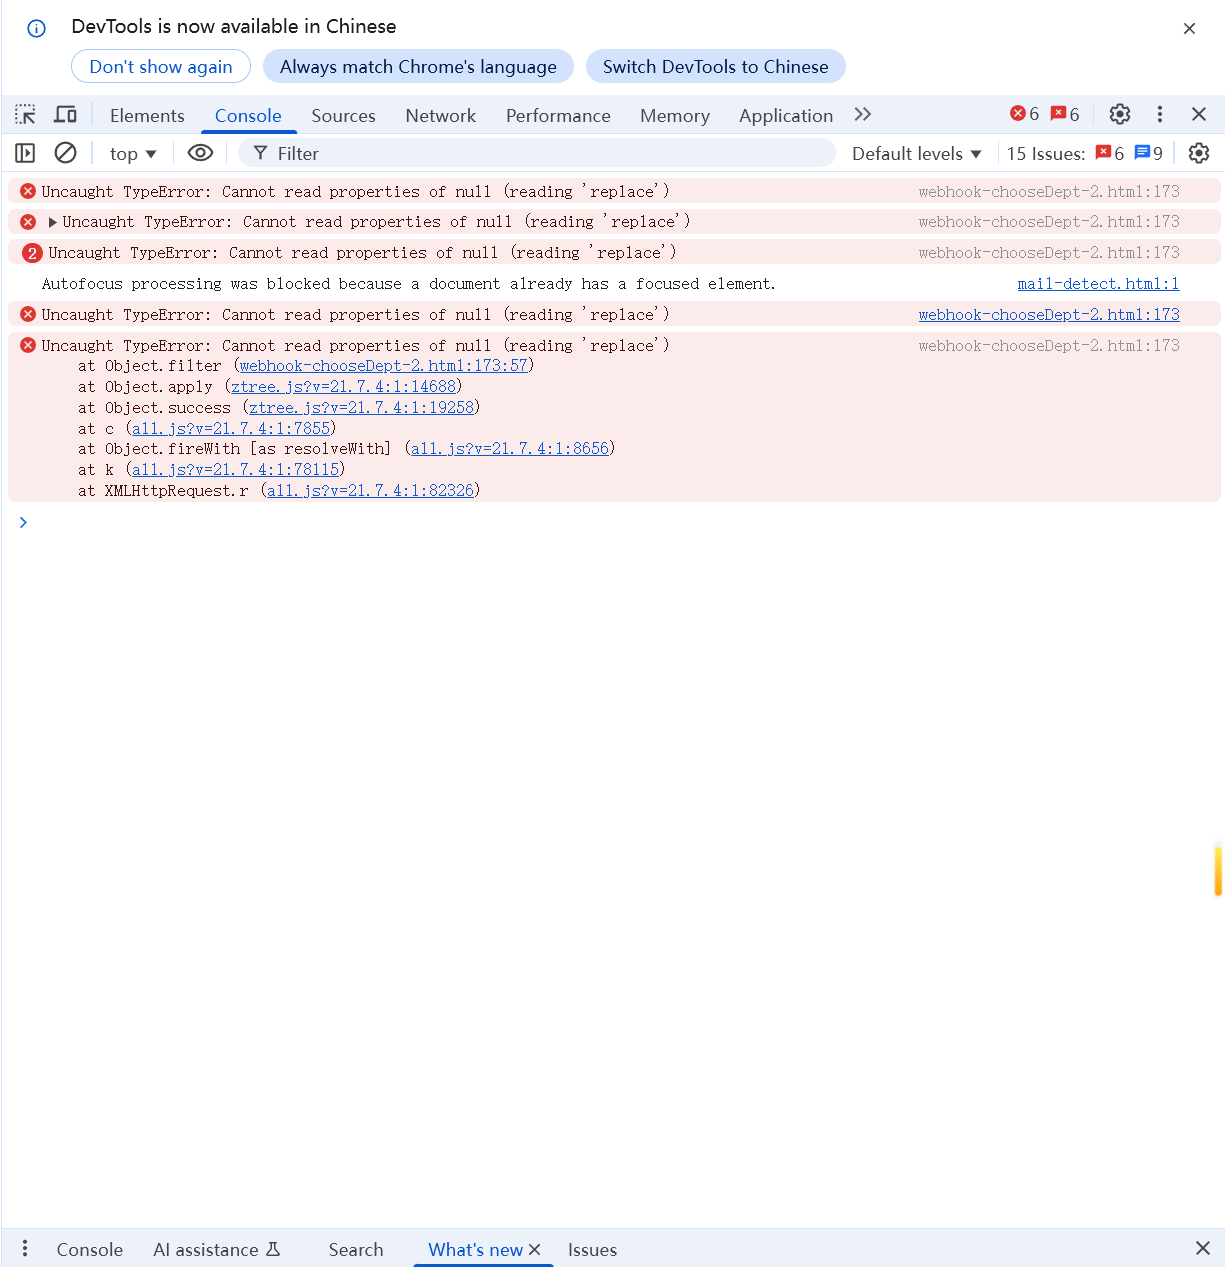
Task: Click the first error's red icon
Action: 28,191
